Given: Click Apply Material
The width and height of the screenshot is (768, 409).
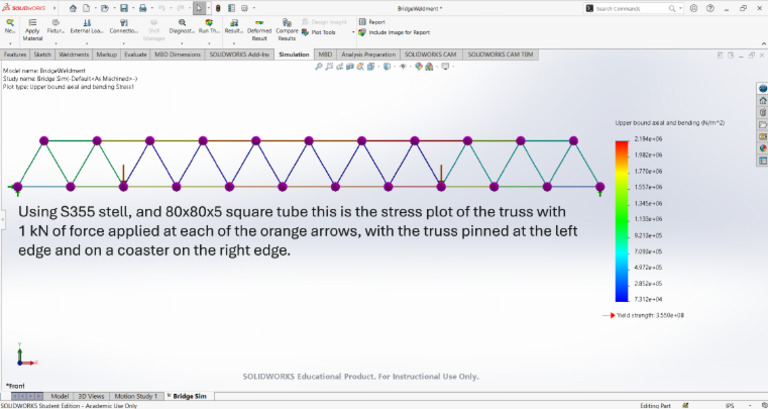Looking at the screenshot, I should tap(32, 30).
